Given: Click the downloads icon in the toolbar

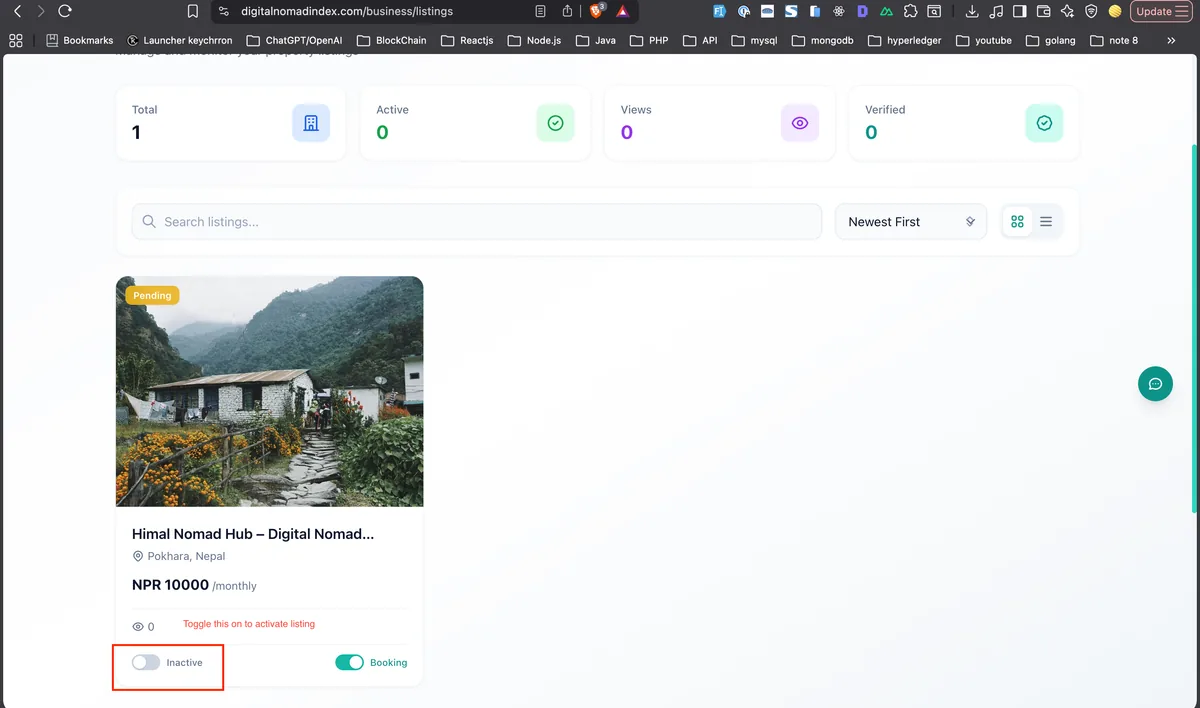Looking at the screenshot, I should point(972,10).
